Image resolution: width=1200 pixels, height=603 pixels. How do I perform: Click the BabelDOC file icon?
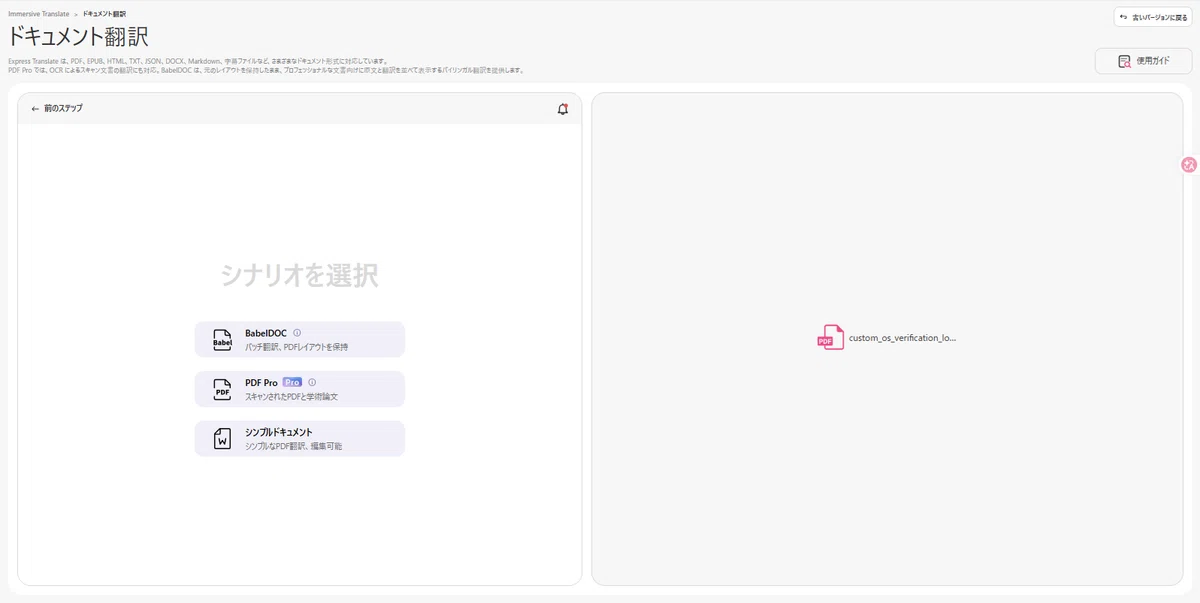coord(222,340)
